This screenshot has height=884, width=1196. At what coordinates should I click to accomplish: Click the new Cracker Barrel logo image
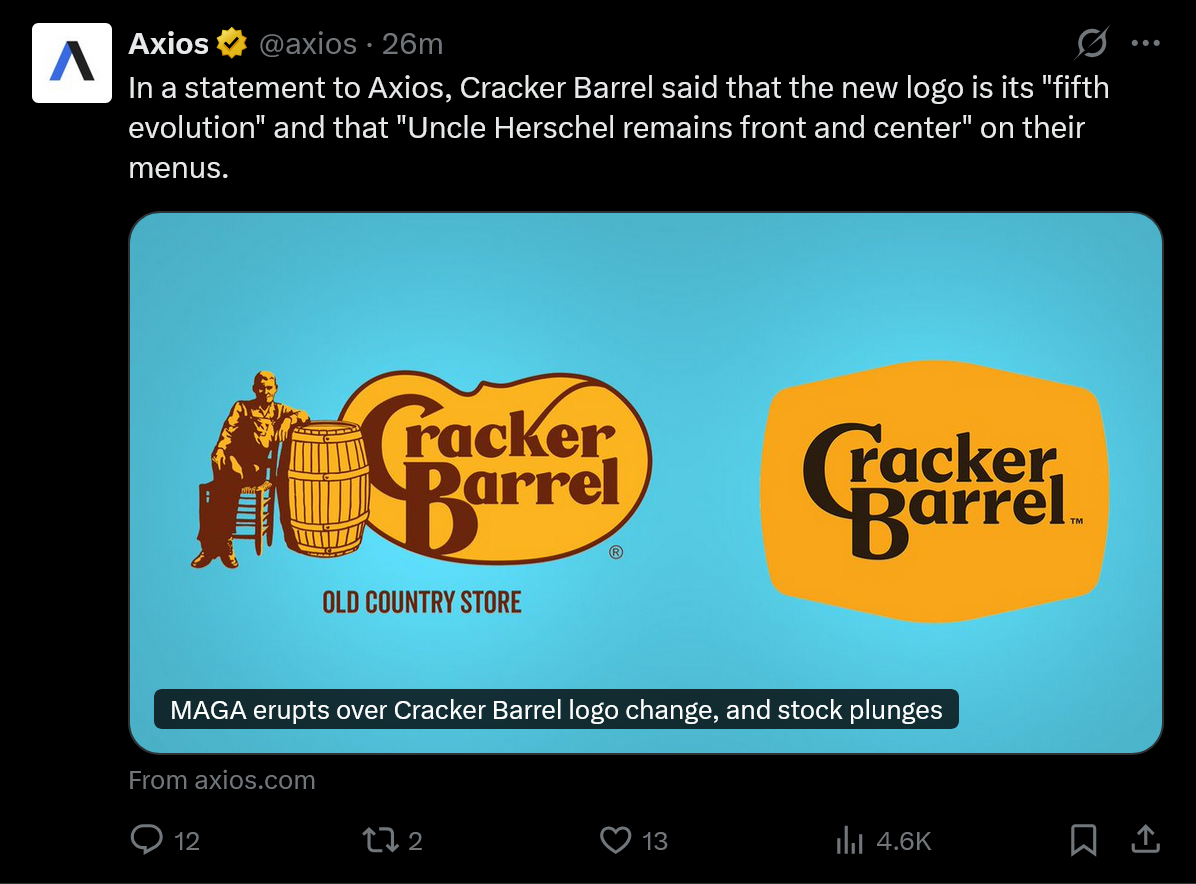(x=934, y=491)
